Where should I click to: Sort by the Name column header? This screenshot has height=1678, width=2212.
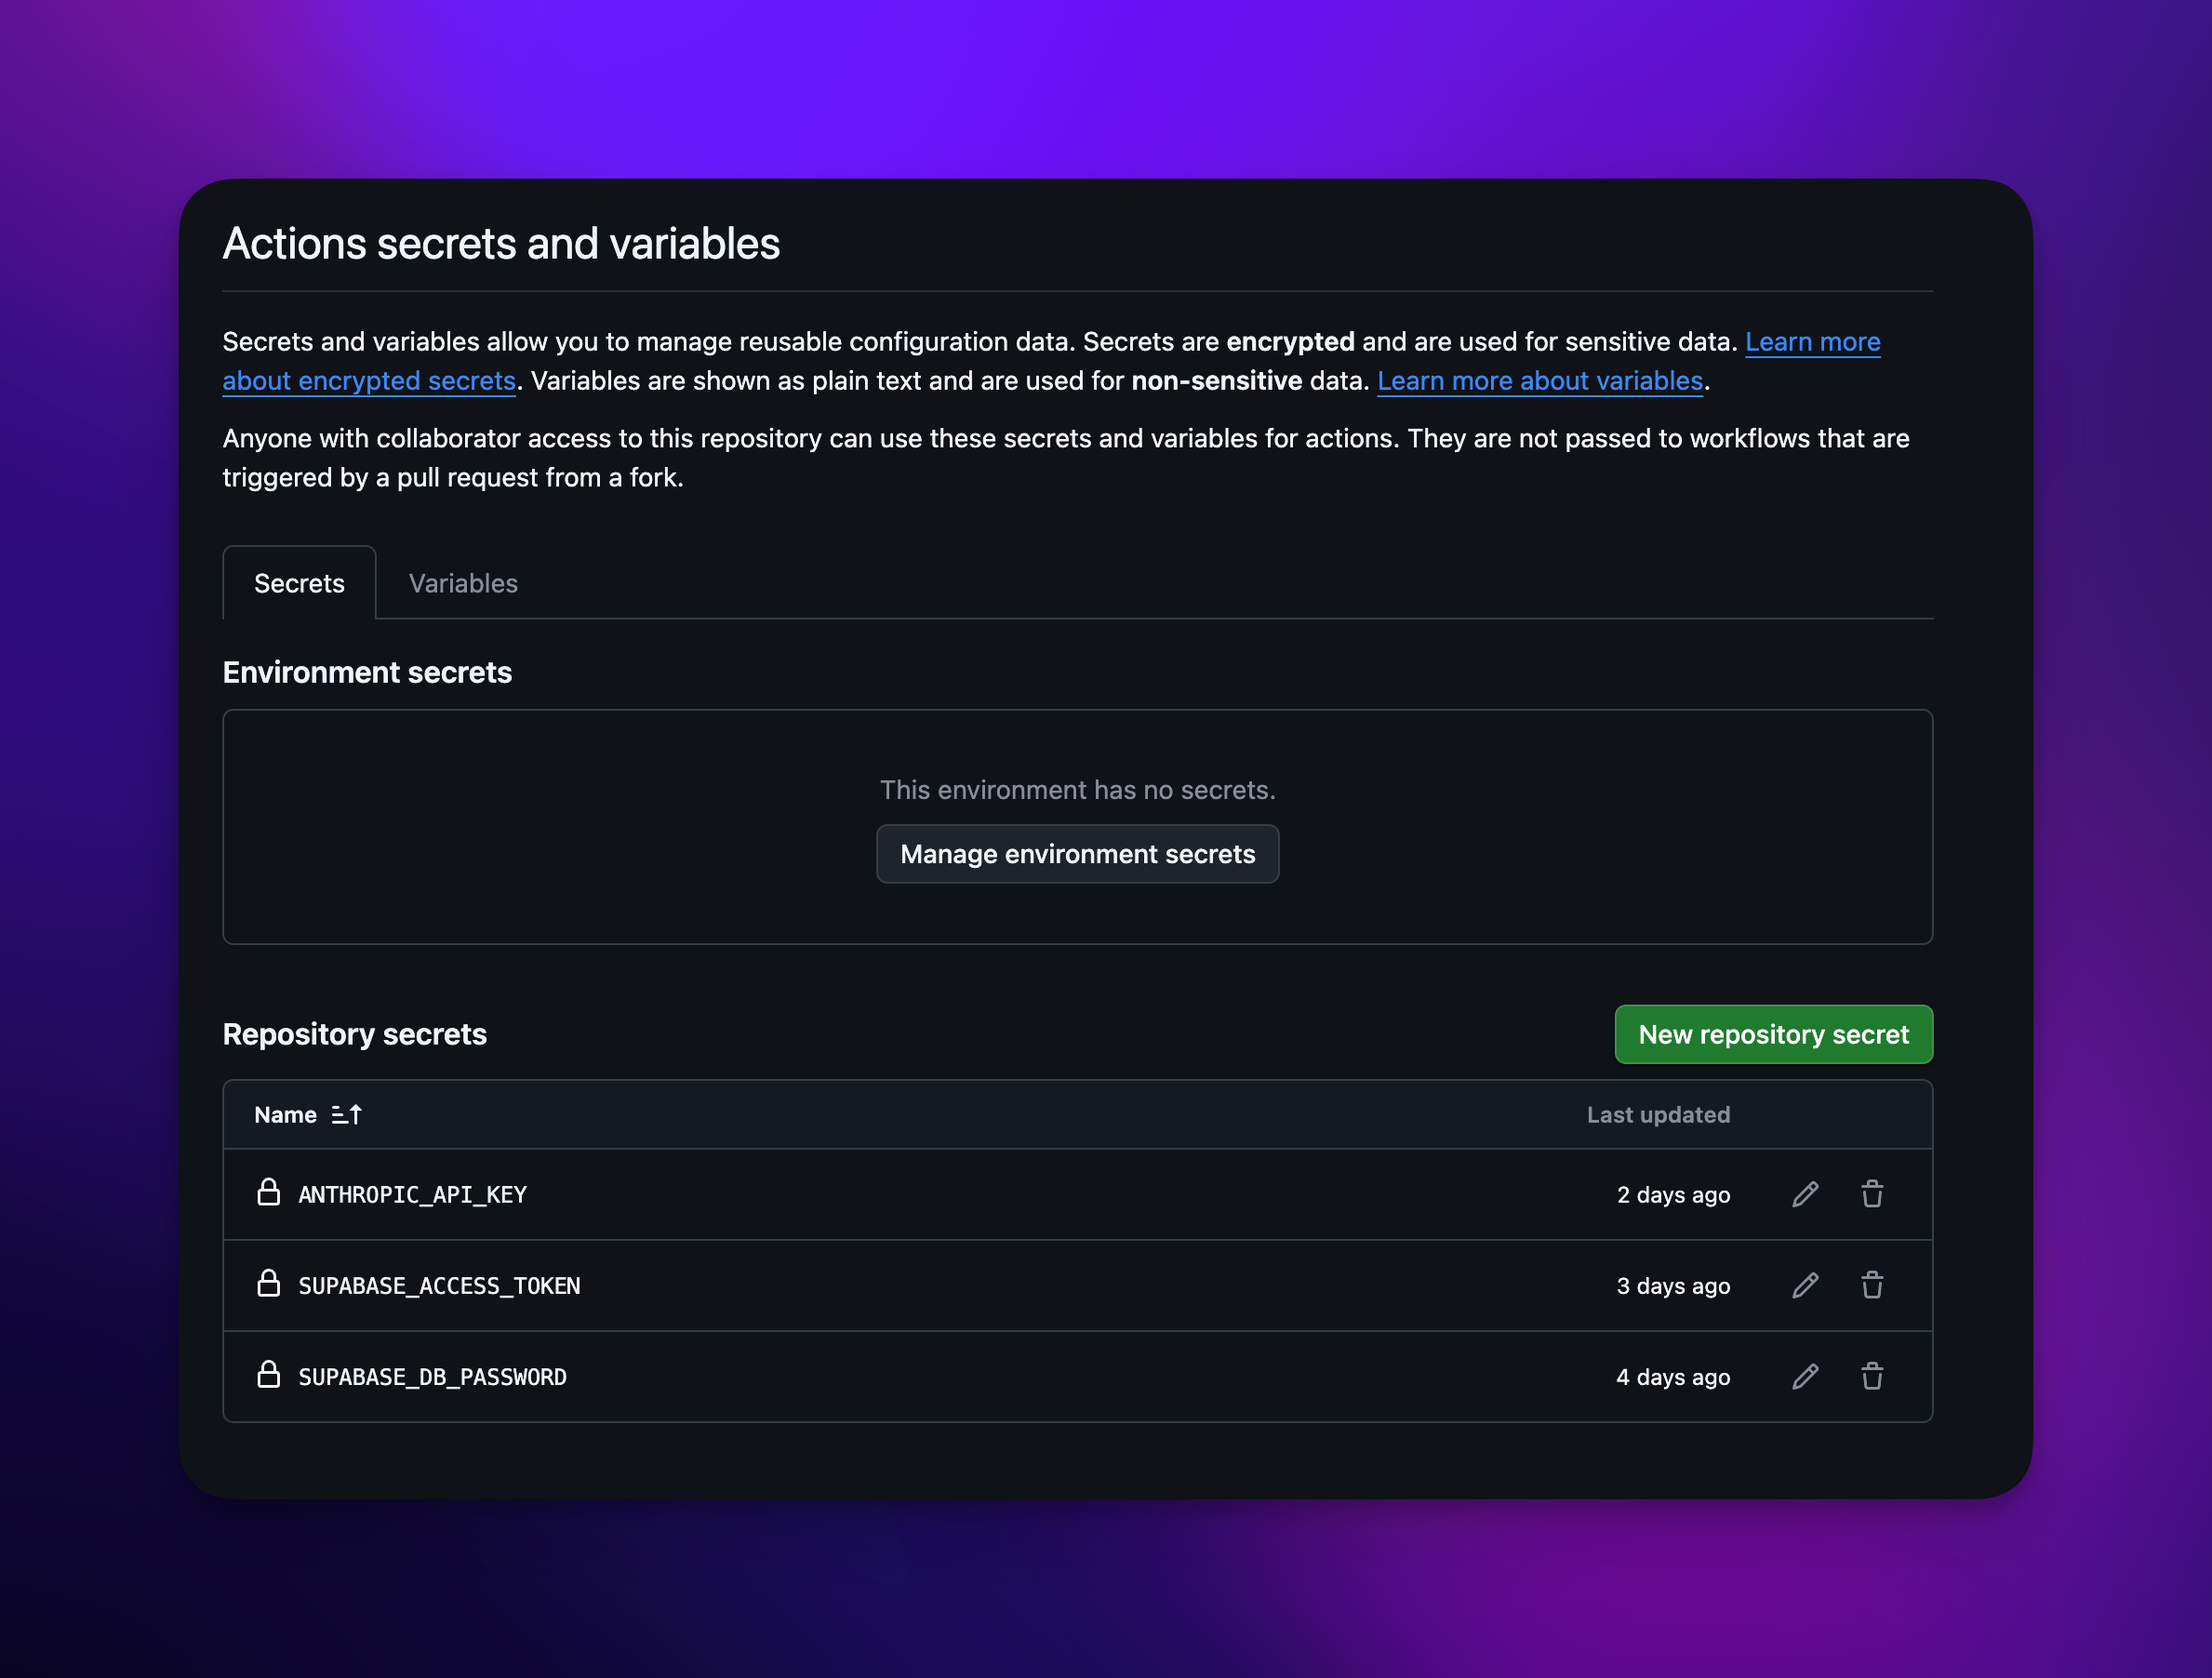(x=285, y=1114)
